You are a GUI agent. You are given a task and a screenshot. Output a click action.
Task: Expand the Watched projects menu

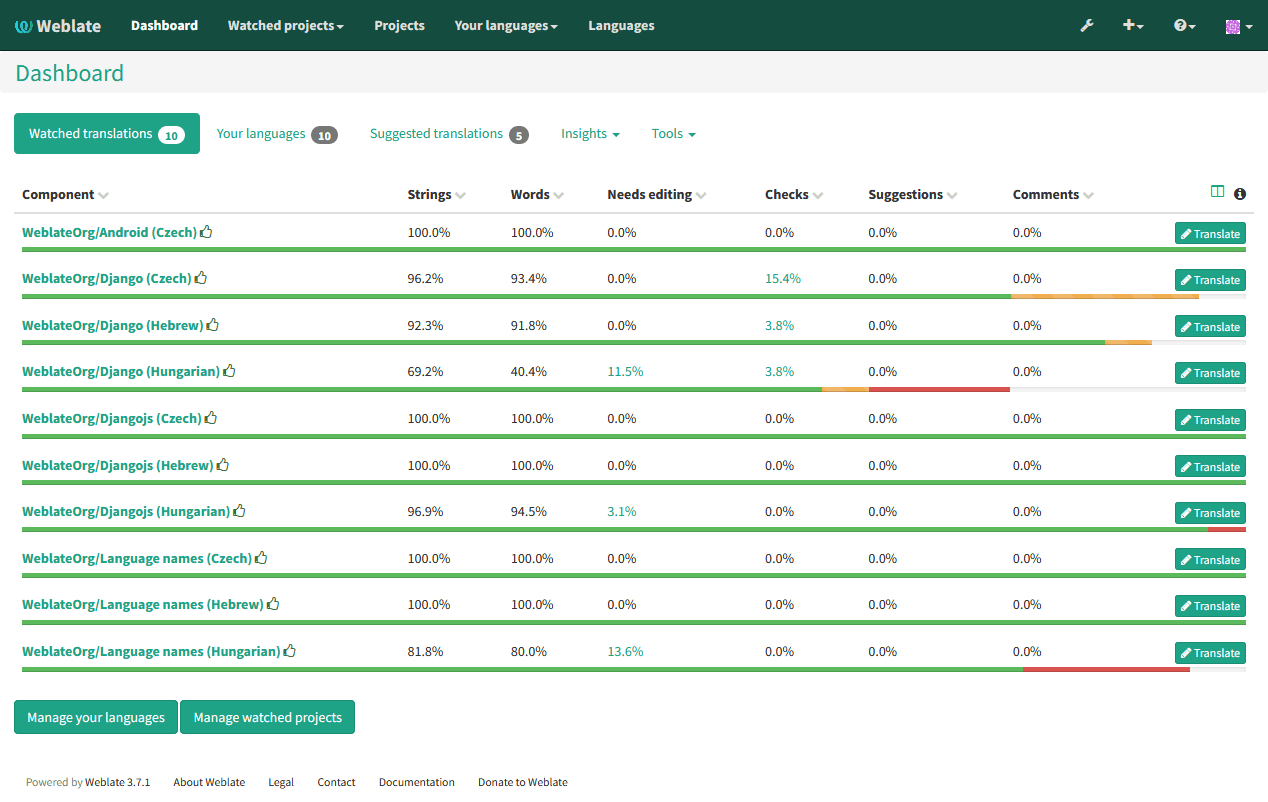coord(285,25)
